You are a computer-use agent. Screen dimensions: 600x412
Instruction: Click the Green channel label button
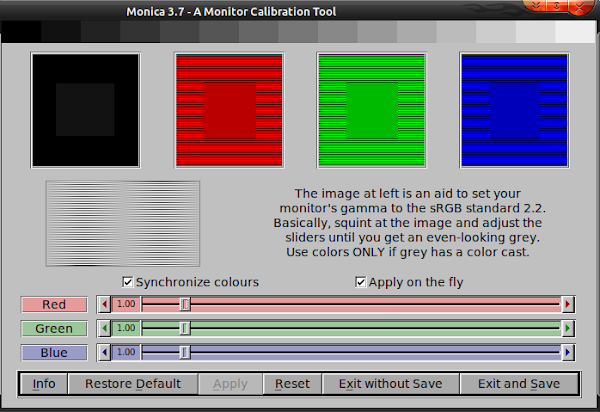pyautogui.click(x=54, y=329)
